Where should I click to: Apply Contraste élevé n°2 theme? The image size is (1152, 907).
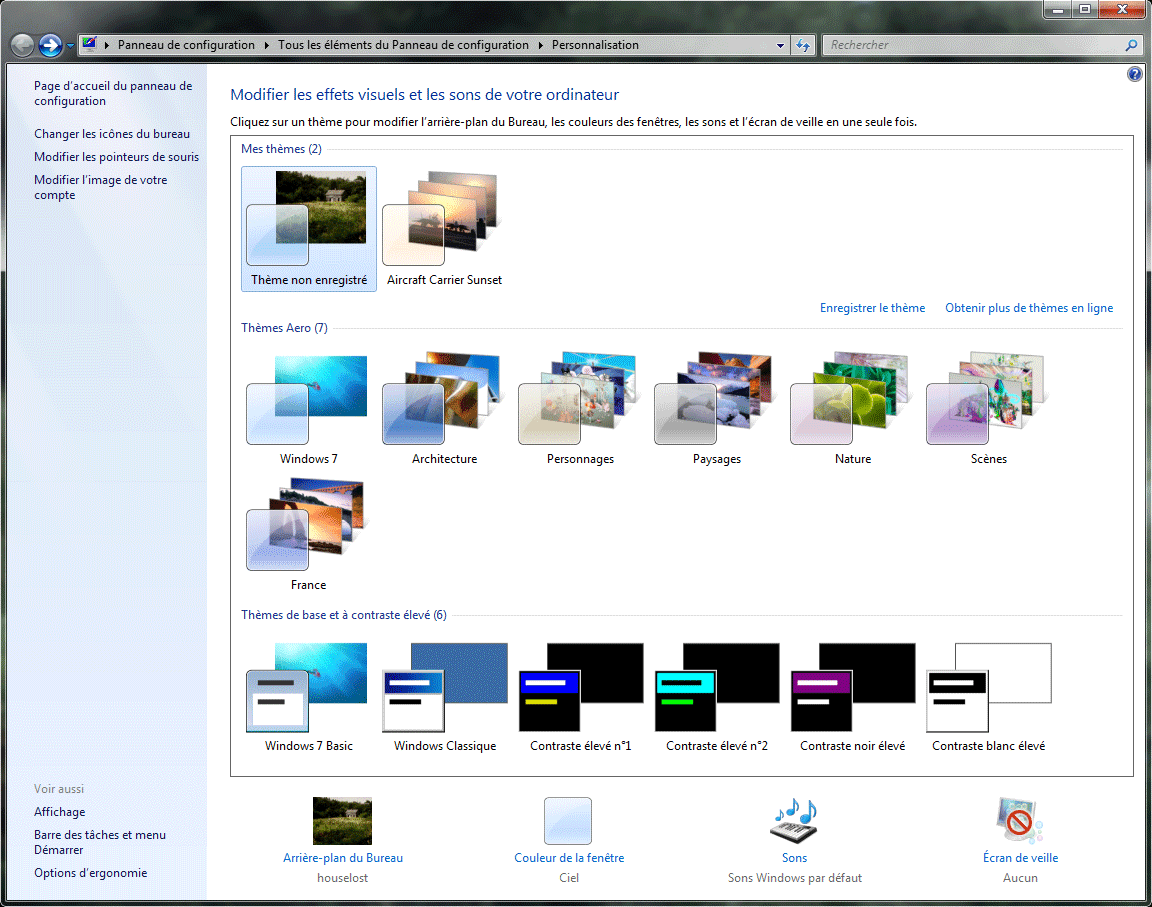tap(716, 696)
